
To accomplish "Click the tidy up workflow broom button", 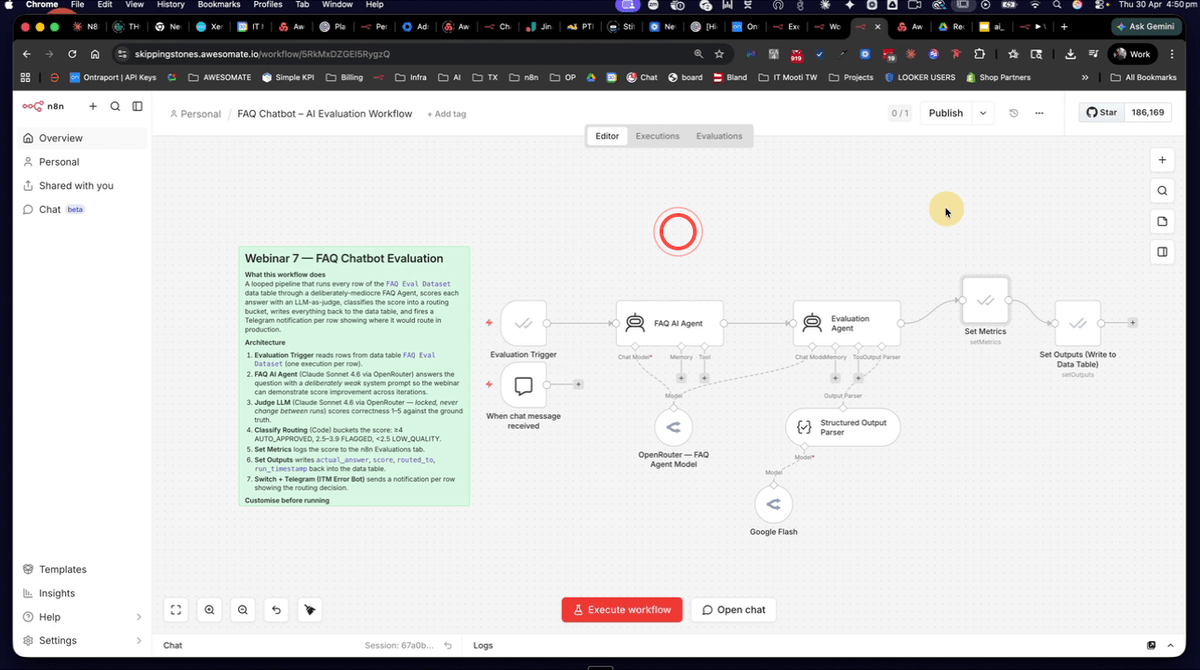I will [310, 609].
